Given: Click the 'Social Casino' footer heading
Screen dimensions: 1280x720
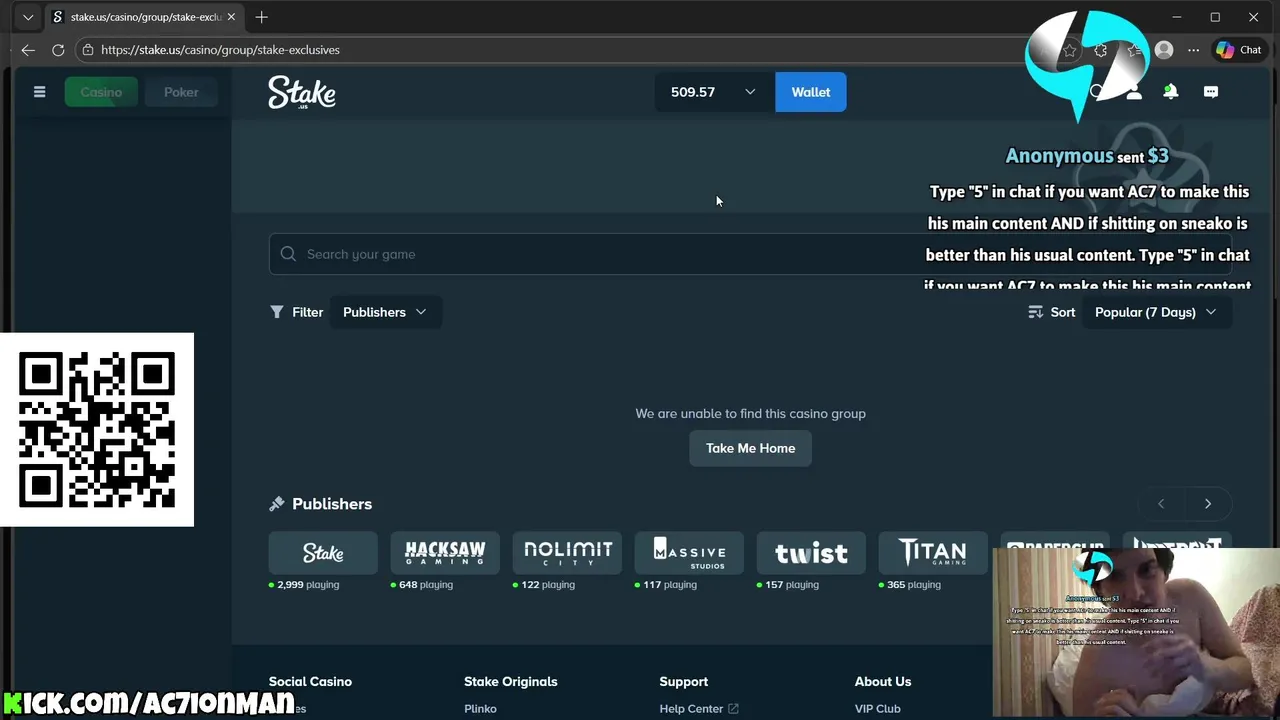Looking at the screenshot, I should 310,682.
